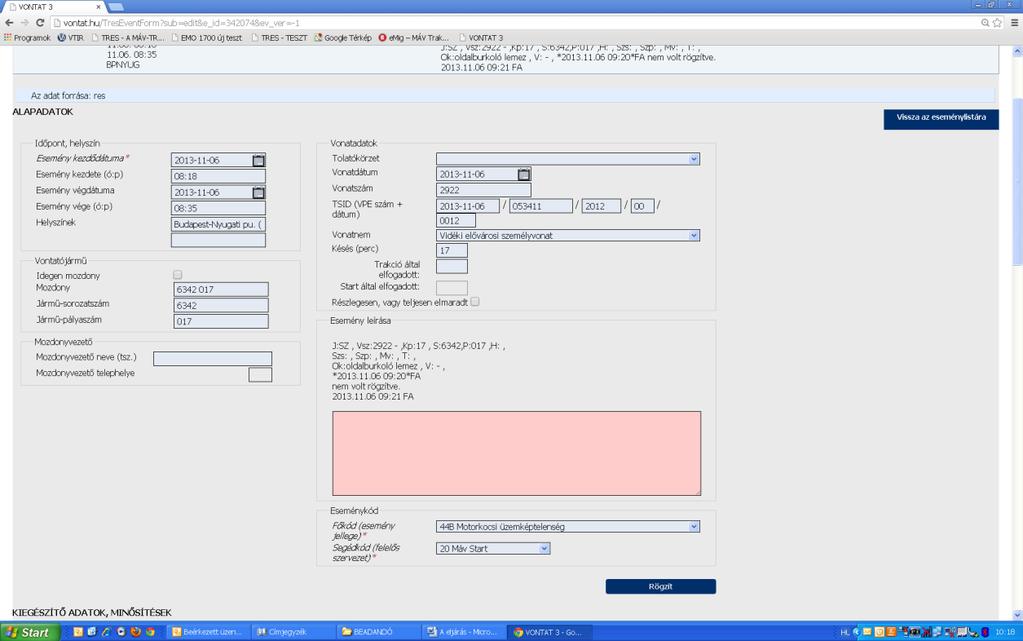Switch to A eljárás - Micro... taskbar window
1023x641 pixels.
[462, 632]
